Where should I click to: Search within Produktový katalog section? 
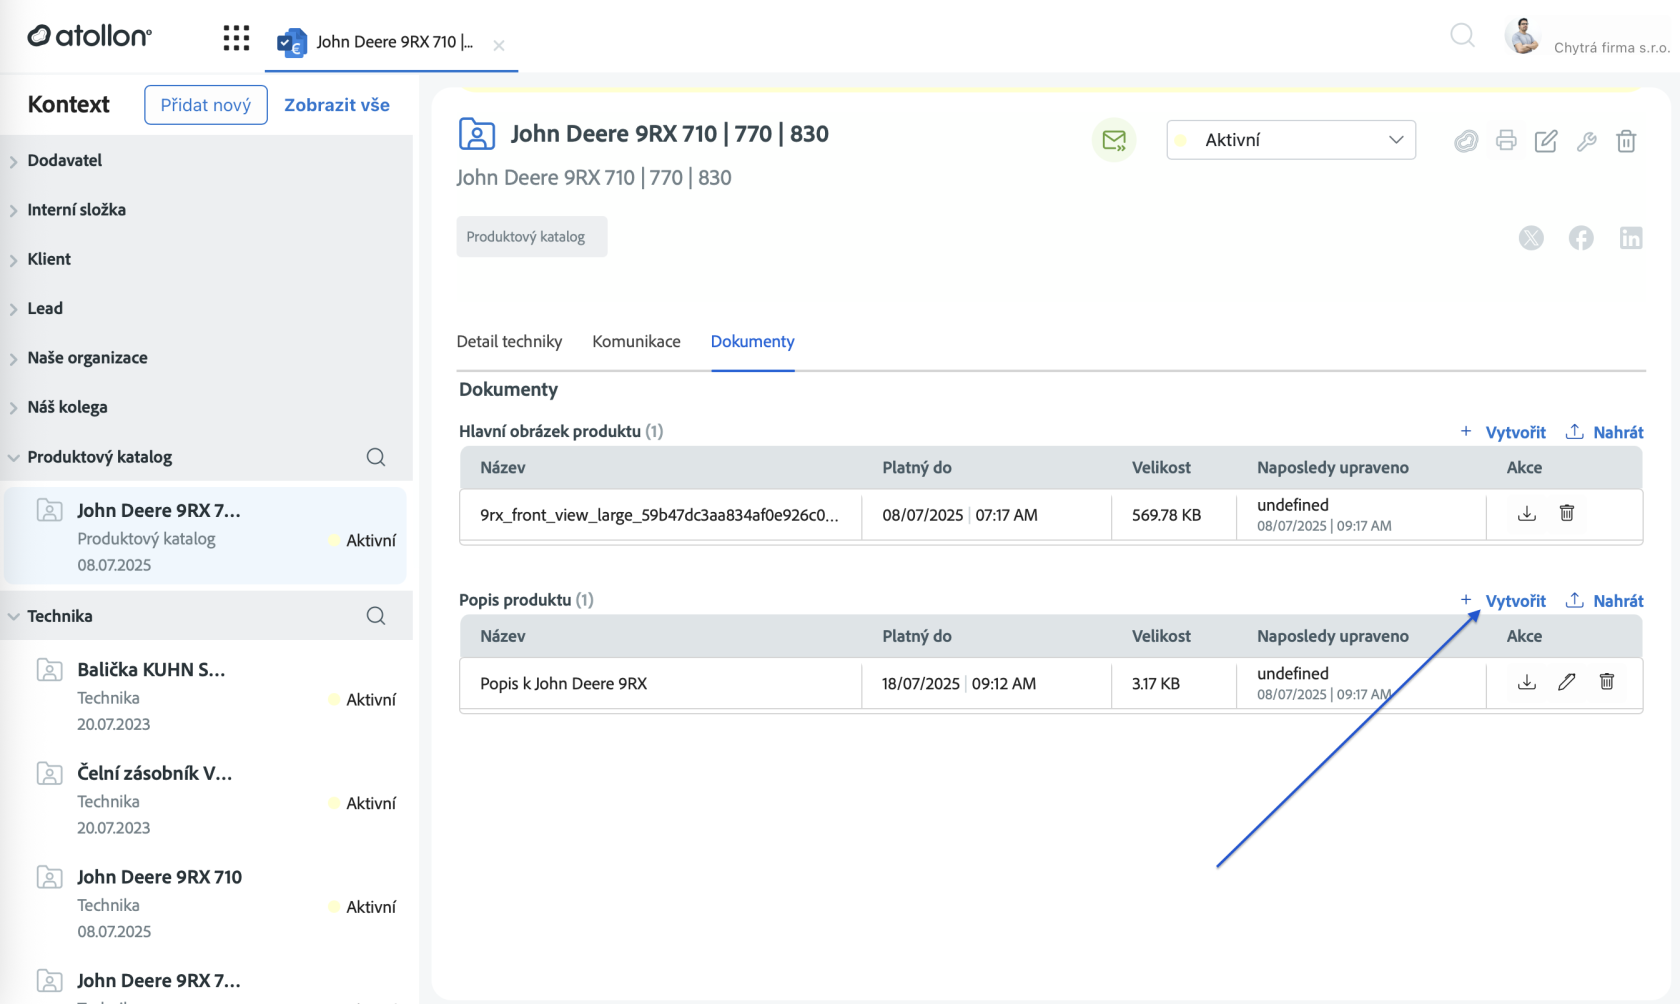(376, 457)
